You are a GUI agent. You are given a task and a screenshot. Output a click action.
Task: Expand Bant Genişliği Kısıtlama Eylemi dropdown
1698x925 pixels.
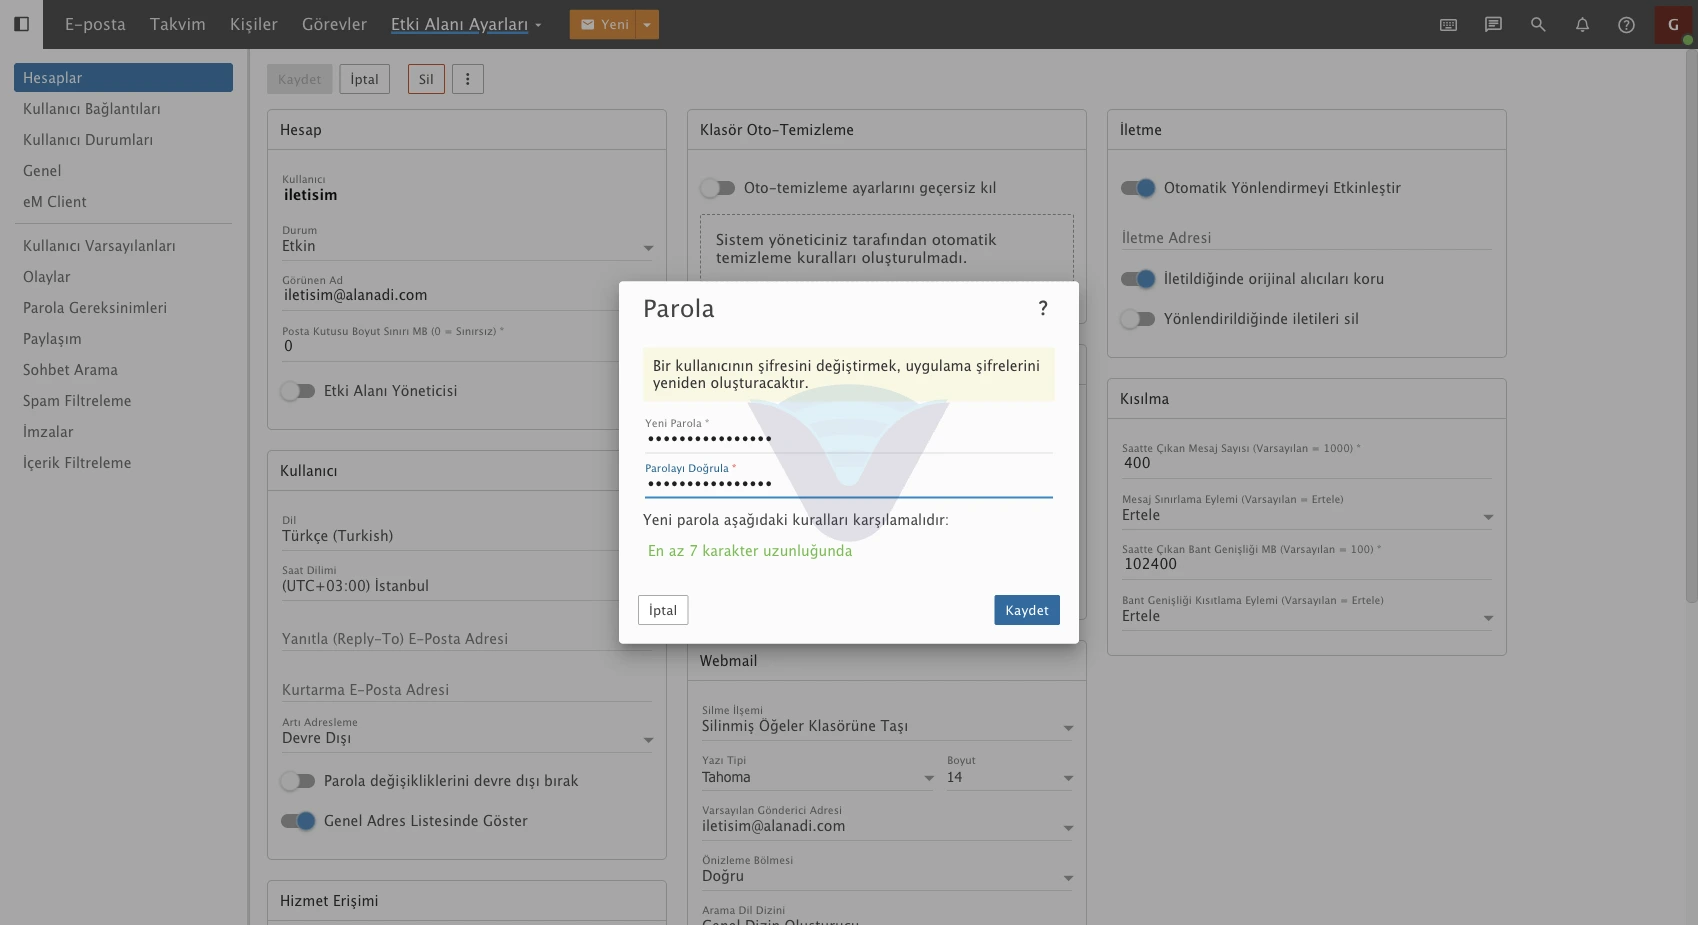(1307, 616)
